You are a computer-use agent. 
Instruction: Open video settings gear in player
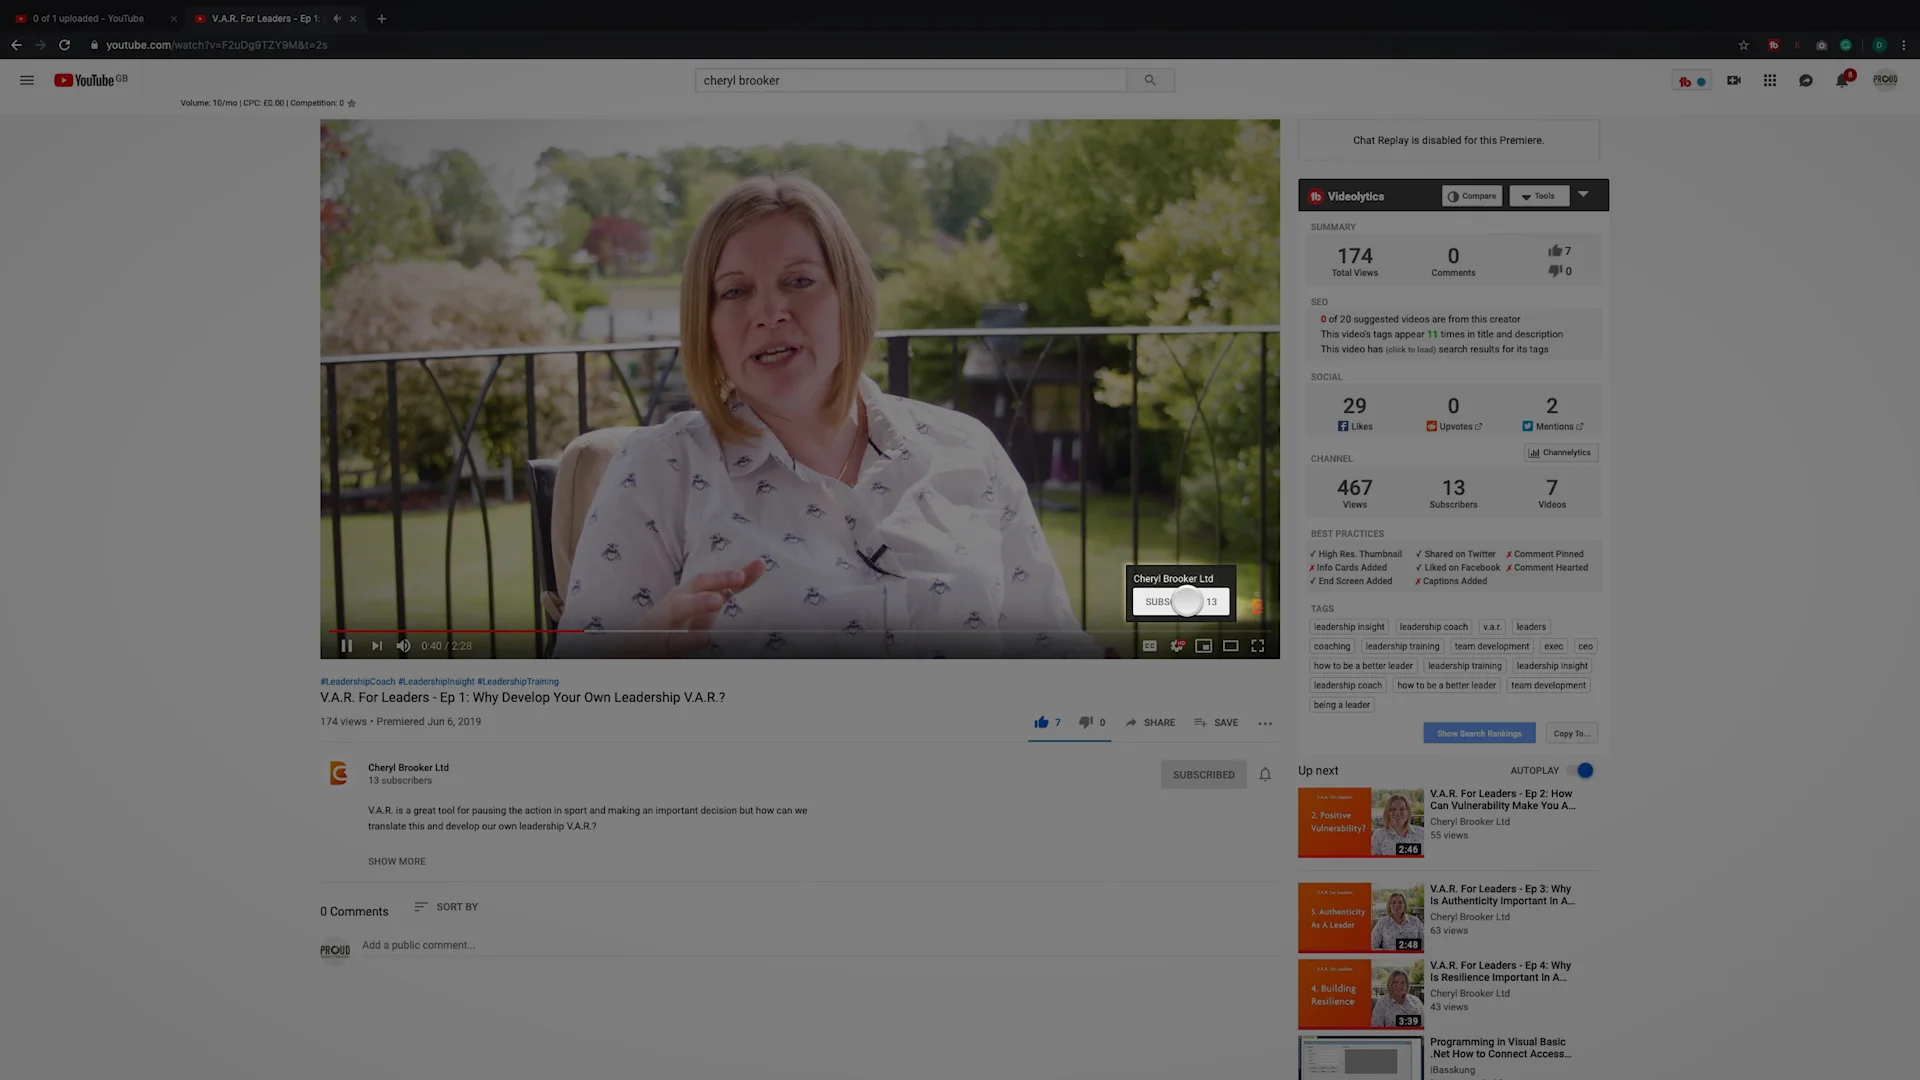pos(1177,646)
